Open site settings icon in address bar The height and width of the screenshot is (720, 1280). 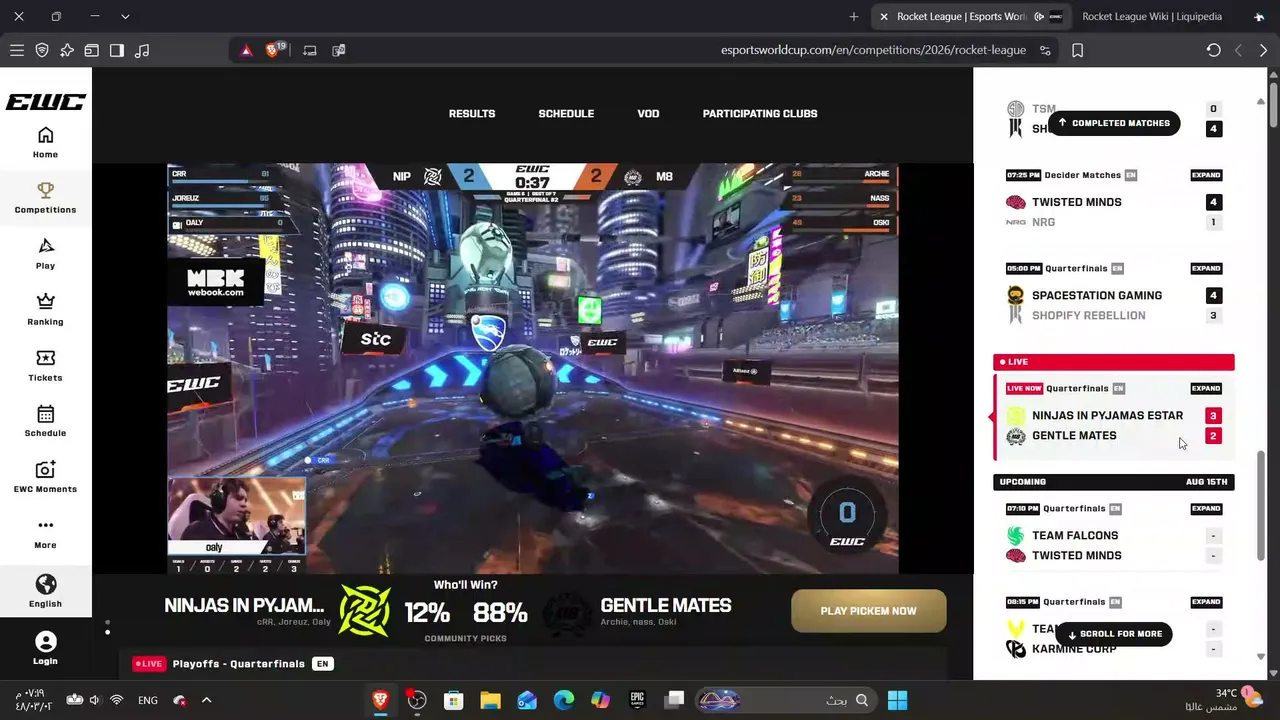[x=1045, y=50]
